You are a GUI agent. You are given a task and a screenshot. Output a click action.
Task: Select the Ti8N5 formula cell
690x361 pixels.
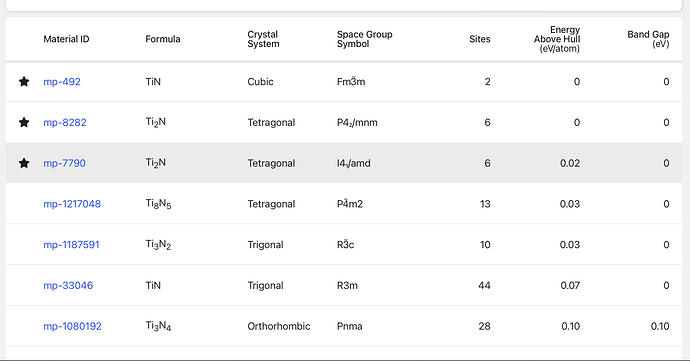click(x=158, y=204)
